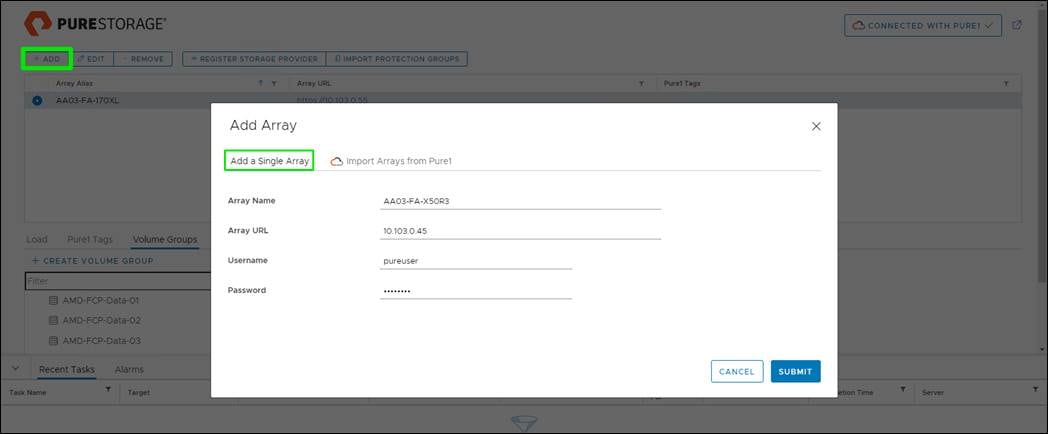
Task: Filter the Pure1 Tags column
Action: (1006, 84)
